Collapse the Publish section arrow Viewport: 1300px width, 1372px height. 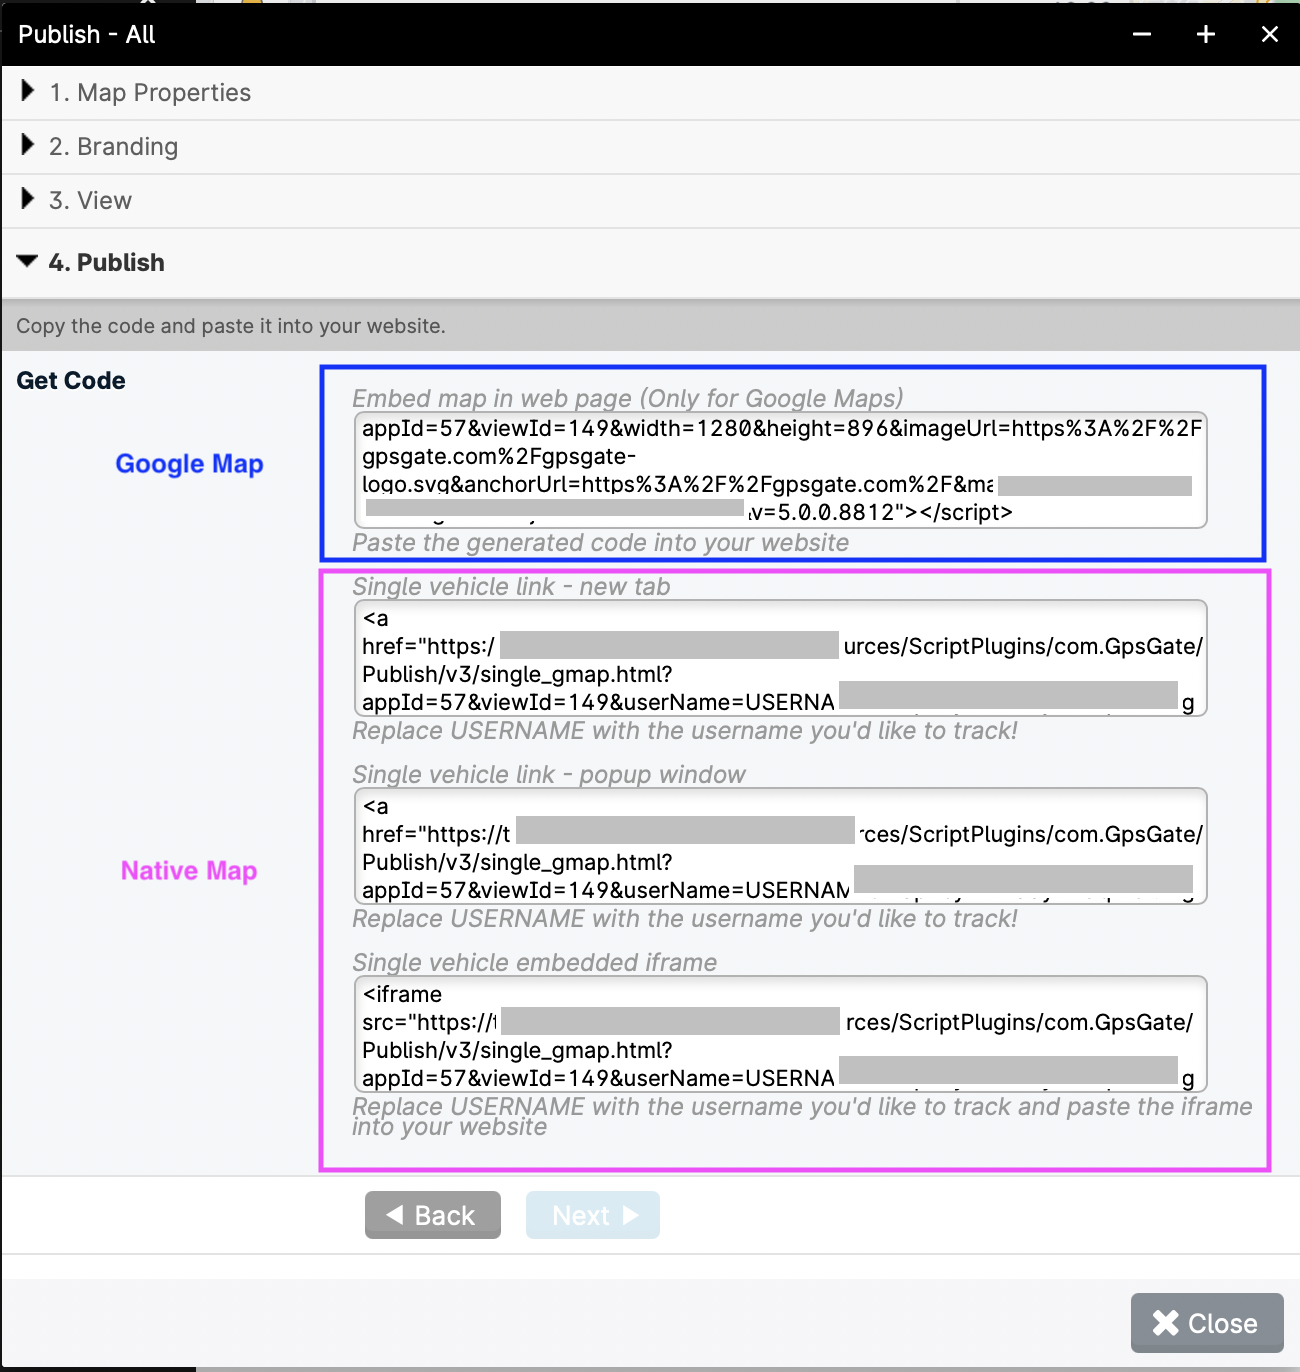(x=28, y=262)
